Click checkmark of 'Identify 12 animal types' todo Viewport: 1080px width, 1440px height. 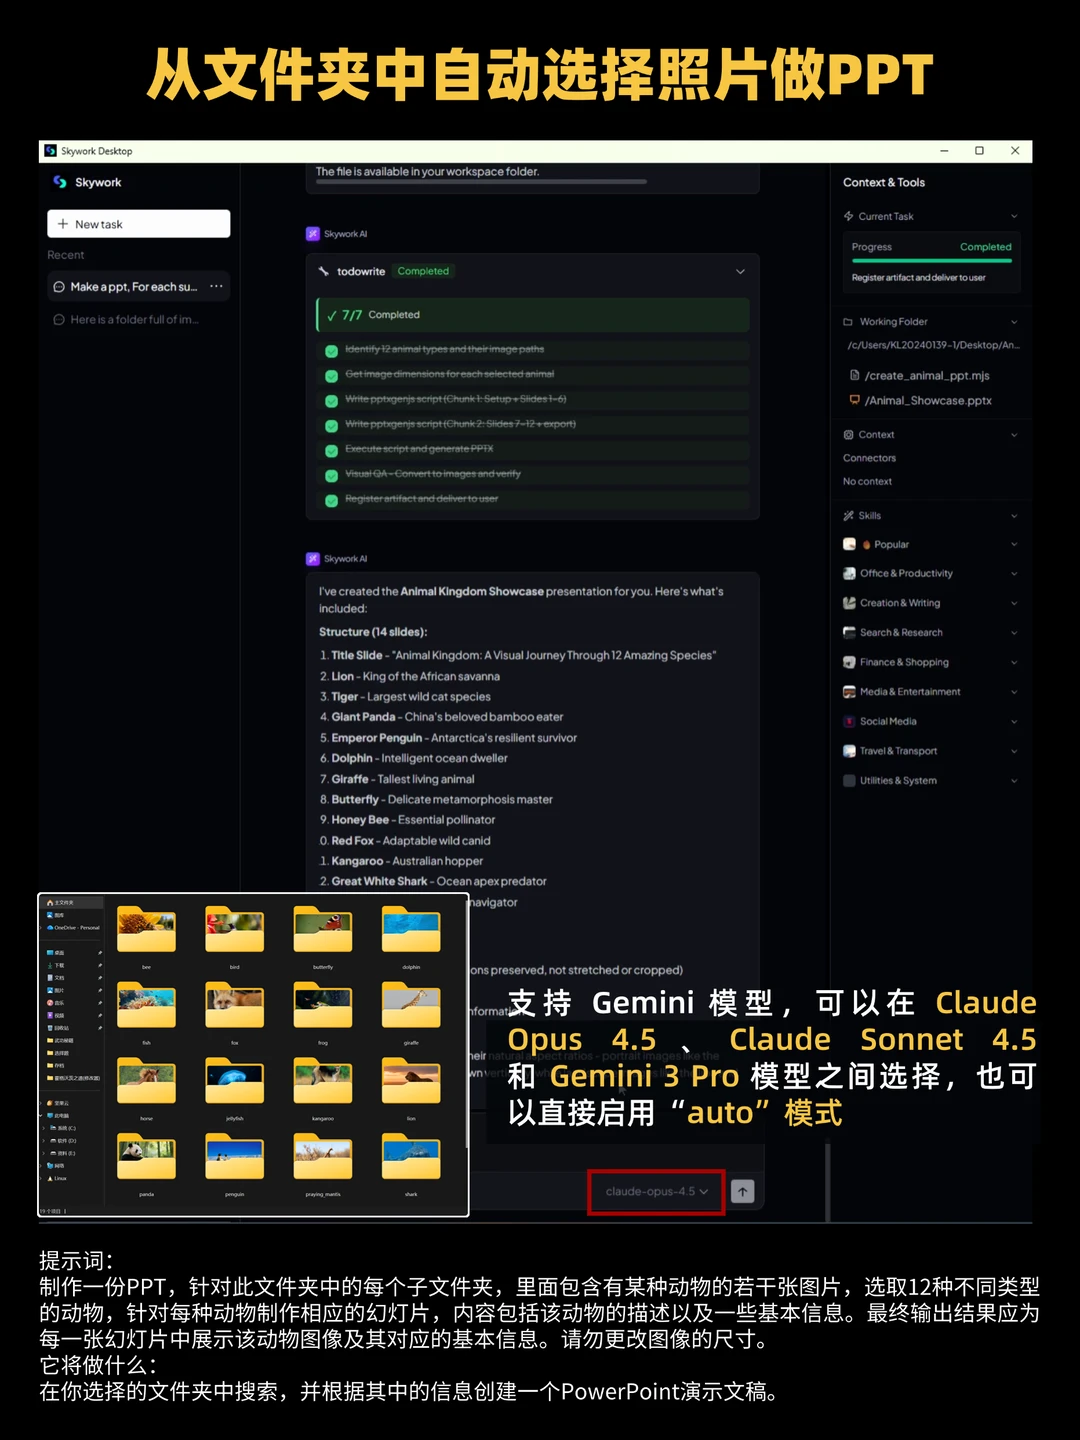(x=331, y=351)
